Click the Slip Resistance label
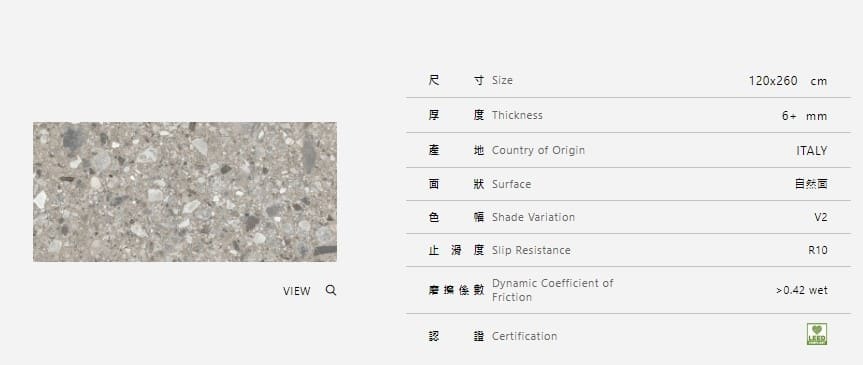Image resolution: width=863 pixels, height=365 pixels. point(531,250)
